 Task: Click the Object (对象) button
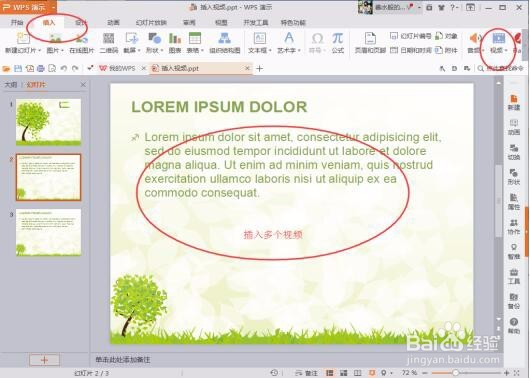click(446, 36)
